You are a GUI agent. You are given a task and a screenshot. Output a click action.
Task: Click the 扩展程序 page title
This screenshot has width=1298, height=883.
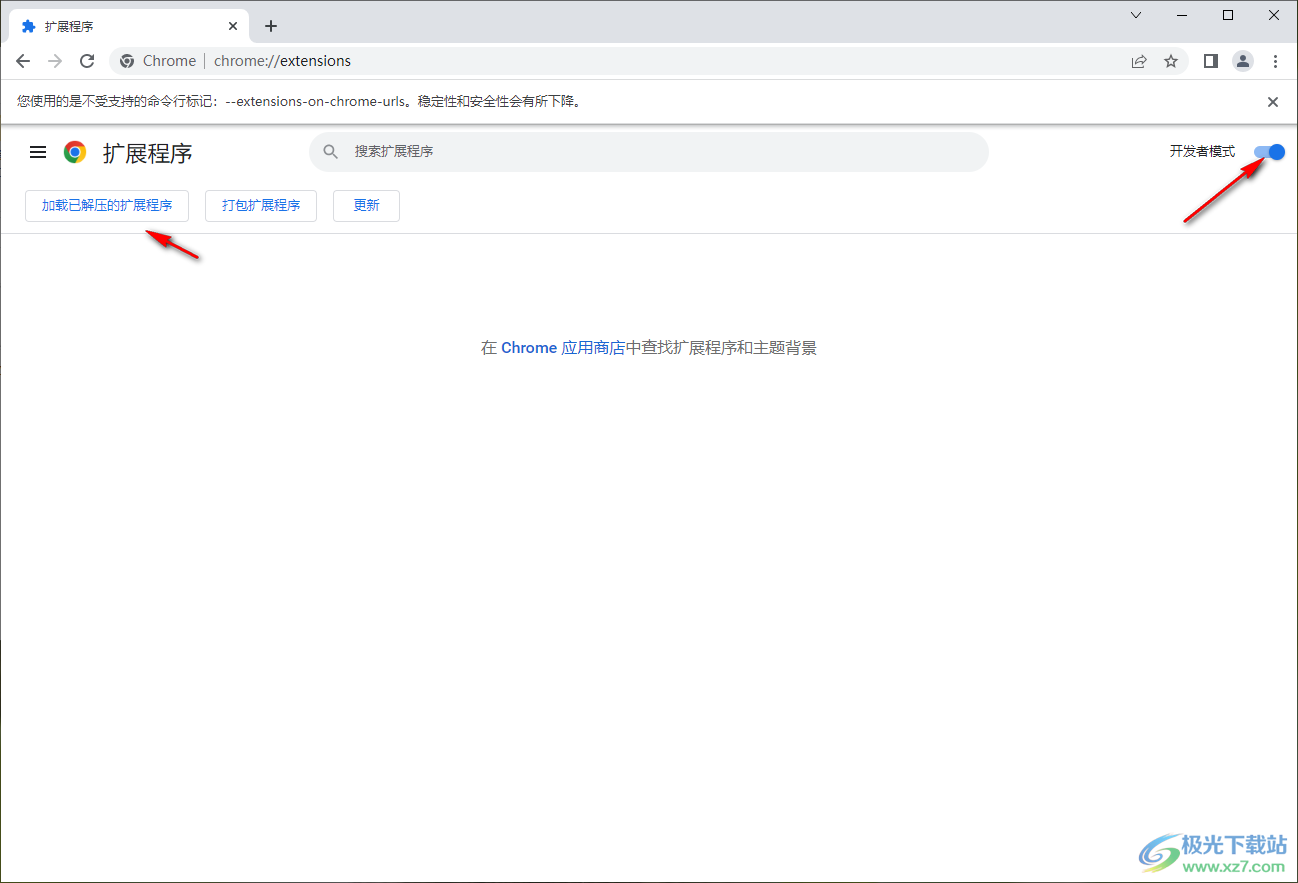click(148, 153)
